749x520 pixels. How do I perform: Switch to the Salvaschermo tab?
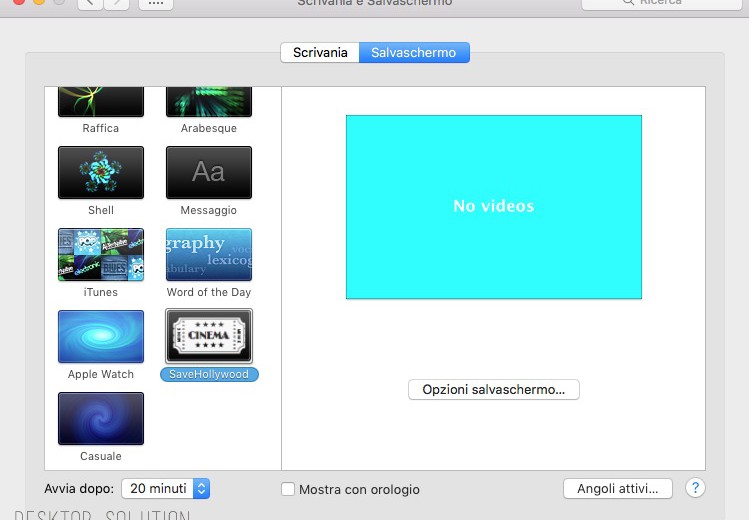coord(413,53)
